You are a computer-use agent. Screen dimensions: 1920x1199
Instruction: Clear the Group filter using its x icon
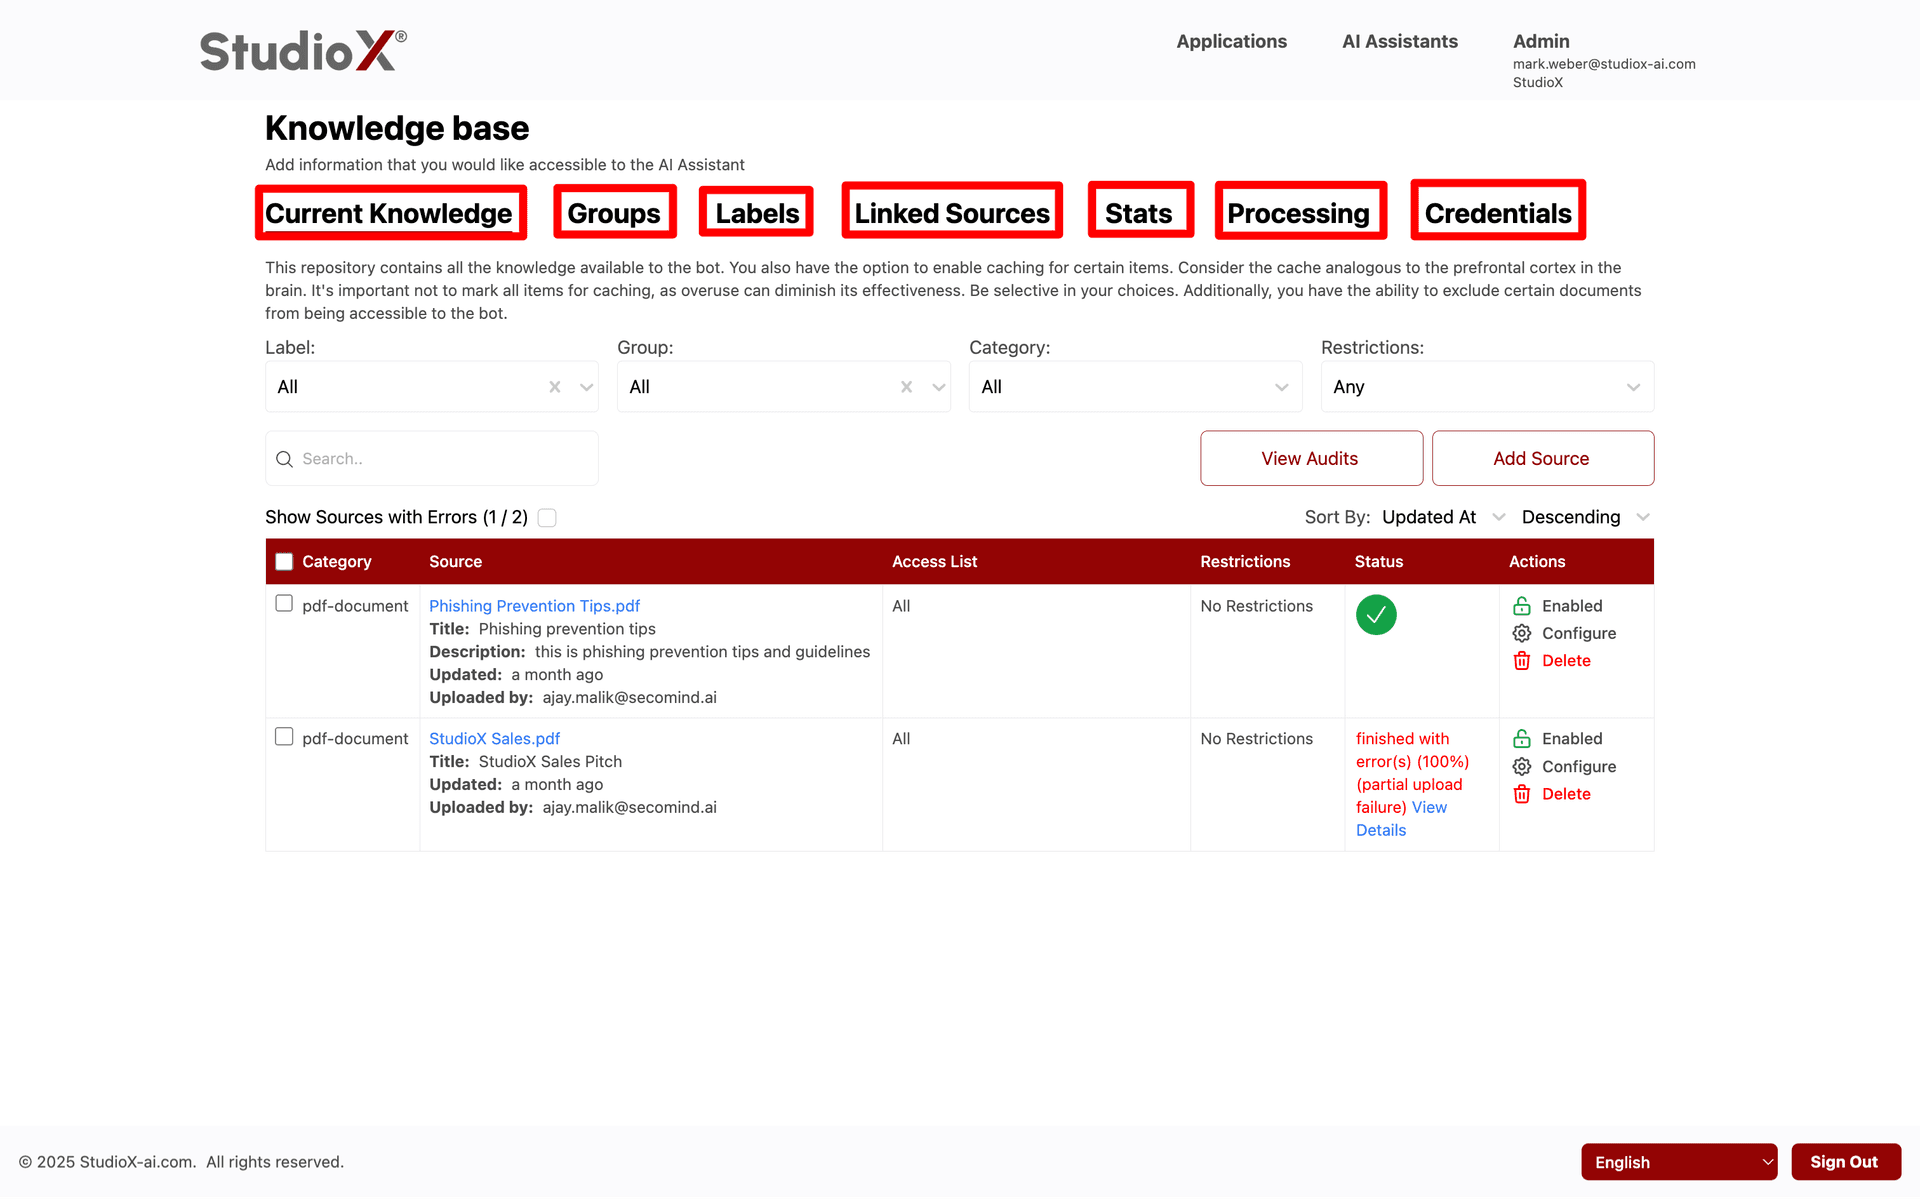coord(907,386)
